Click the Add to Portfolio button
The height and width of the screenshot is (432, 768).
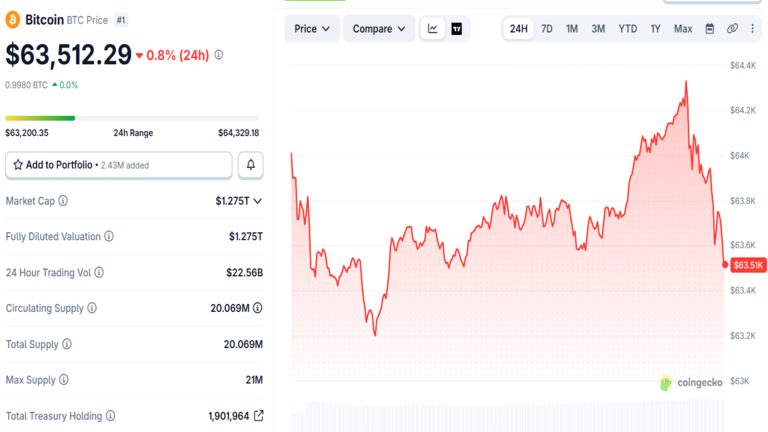(119, 165)
